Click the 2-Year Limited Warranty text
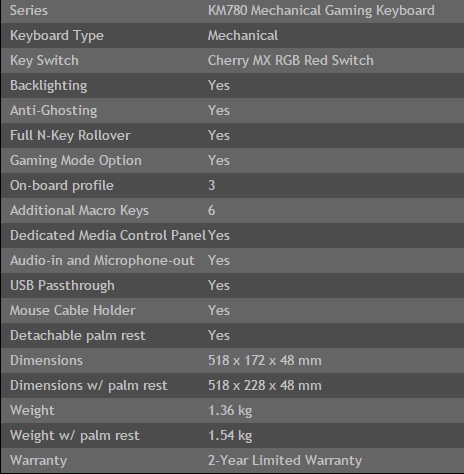 285,460
